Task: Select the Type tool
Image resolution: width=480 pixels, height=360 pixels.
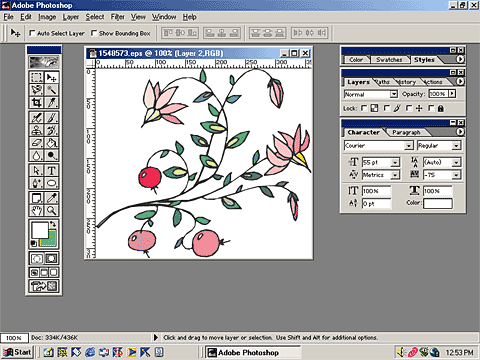Action: tap(51, 170)
